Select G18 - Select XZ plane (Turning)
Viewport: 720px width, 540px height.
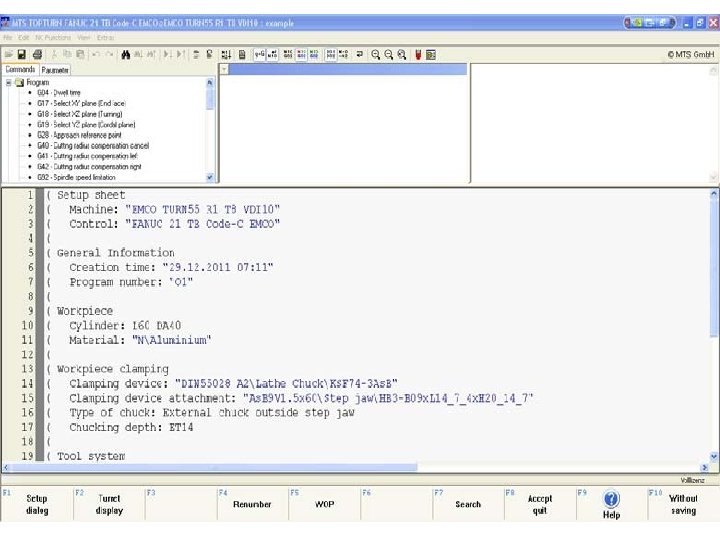[80, 114]
